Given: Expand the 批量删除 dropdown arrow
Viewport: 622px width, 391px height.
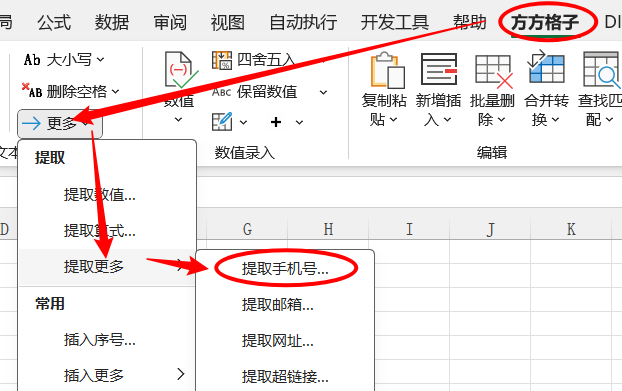Looking at the screenshot, I should [501, 119].
